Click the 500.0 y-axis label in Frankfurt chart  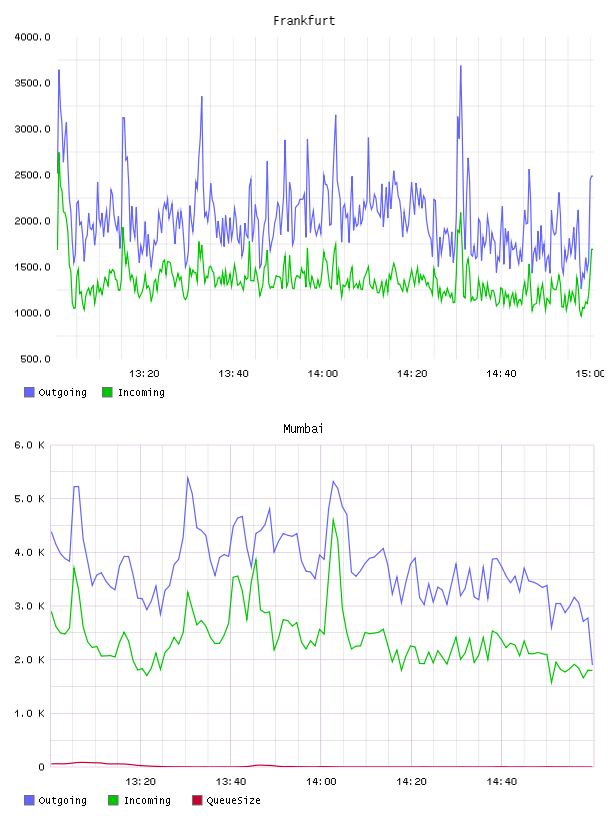35,359
